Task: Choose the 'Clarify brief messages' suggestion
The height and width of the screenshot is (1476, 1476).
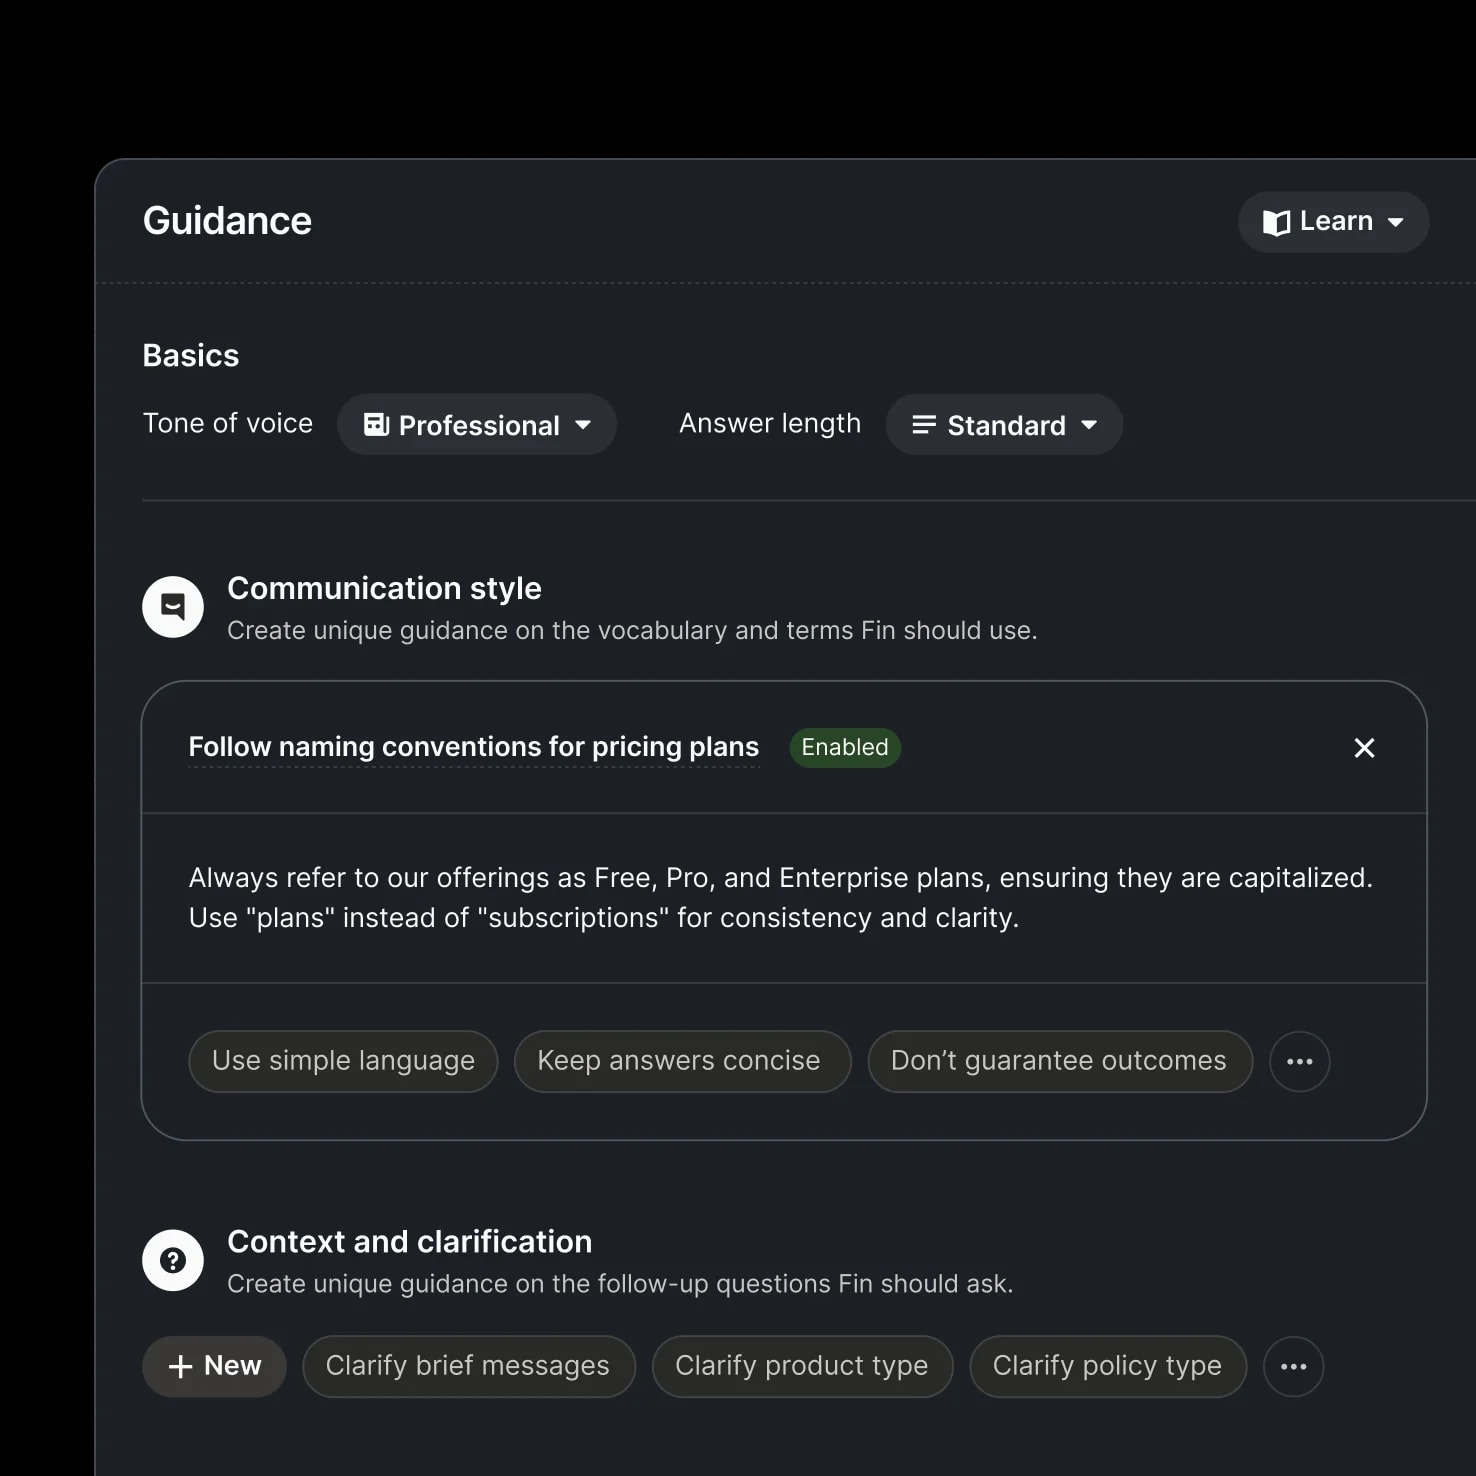Action: (x=468, y=1366)
